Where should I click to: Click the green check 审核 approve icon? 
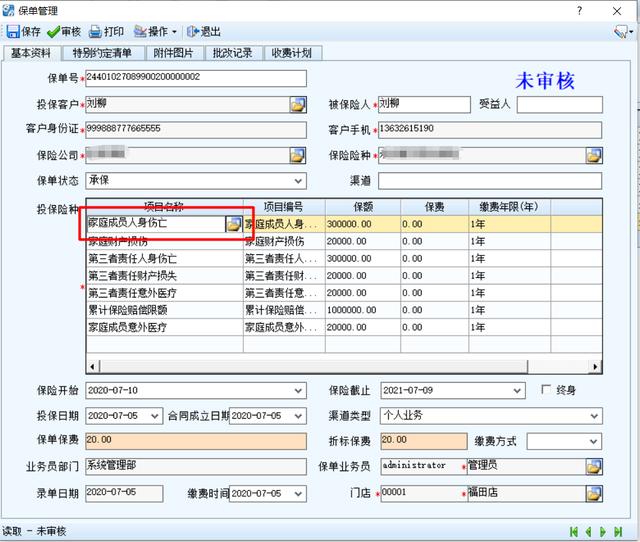pyautogui.click(x=53, y=32)
